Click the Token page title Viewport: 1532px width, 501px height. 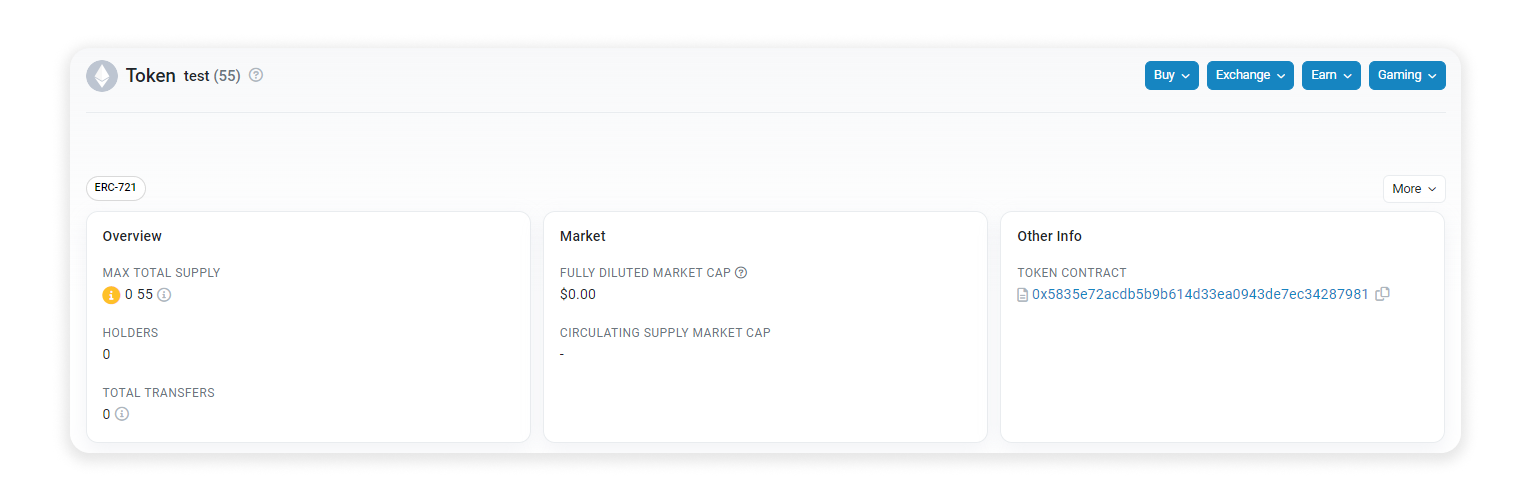pyautogui.click(x=151, y=76)
